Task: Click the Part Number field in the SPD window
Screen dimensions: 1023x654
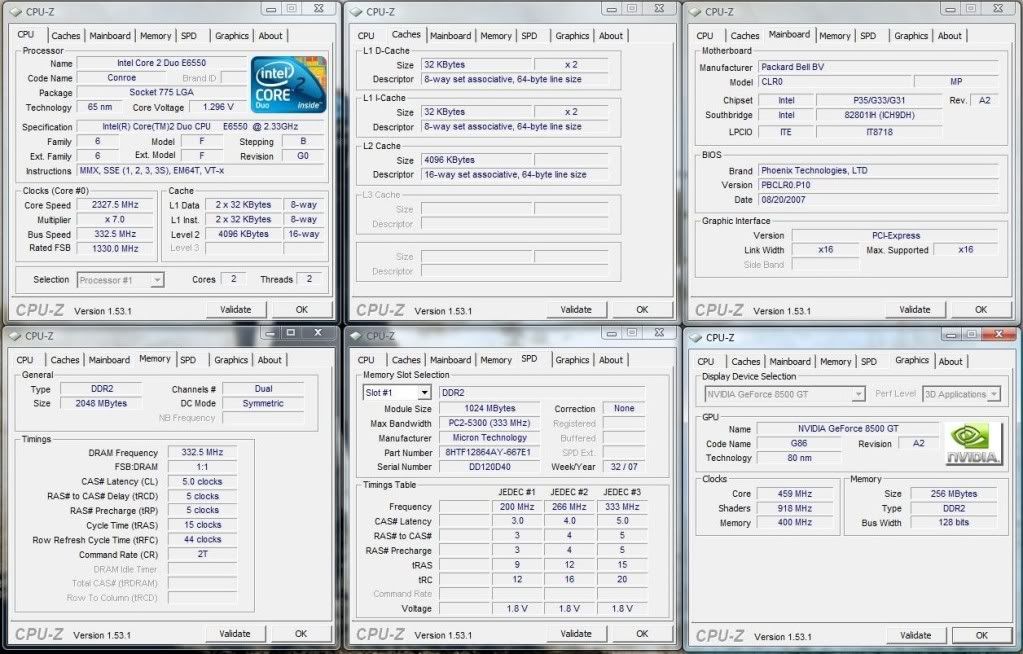Action: 490,453
